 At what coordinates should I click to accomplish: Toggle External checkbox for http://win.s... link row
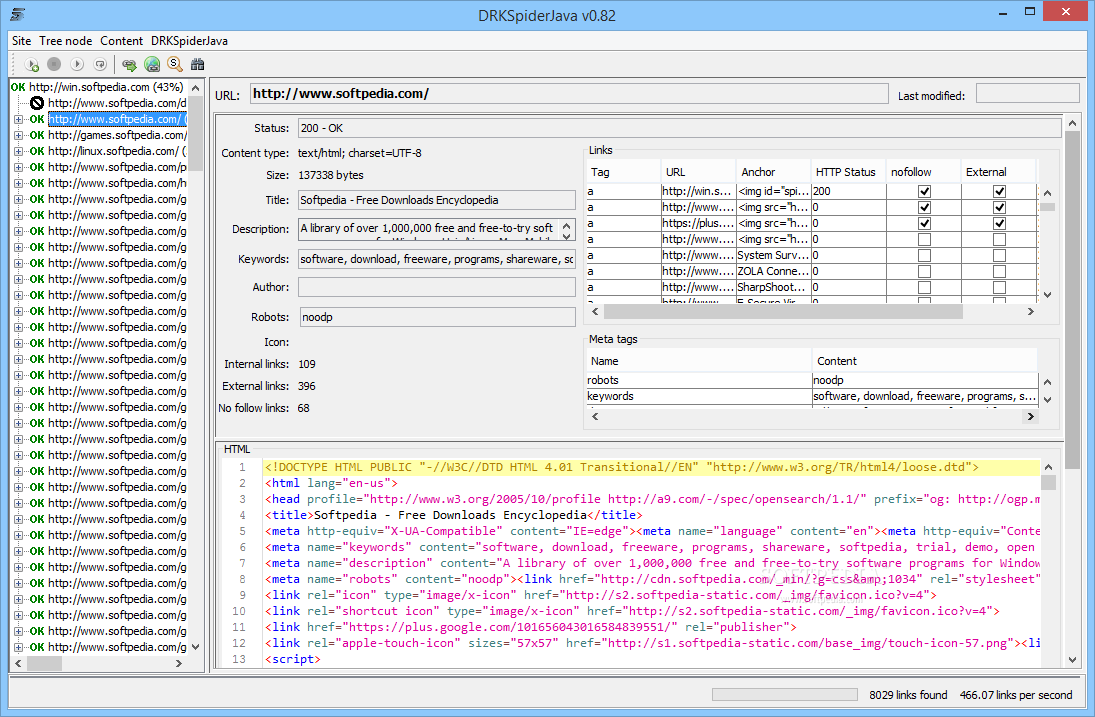999,191
